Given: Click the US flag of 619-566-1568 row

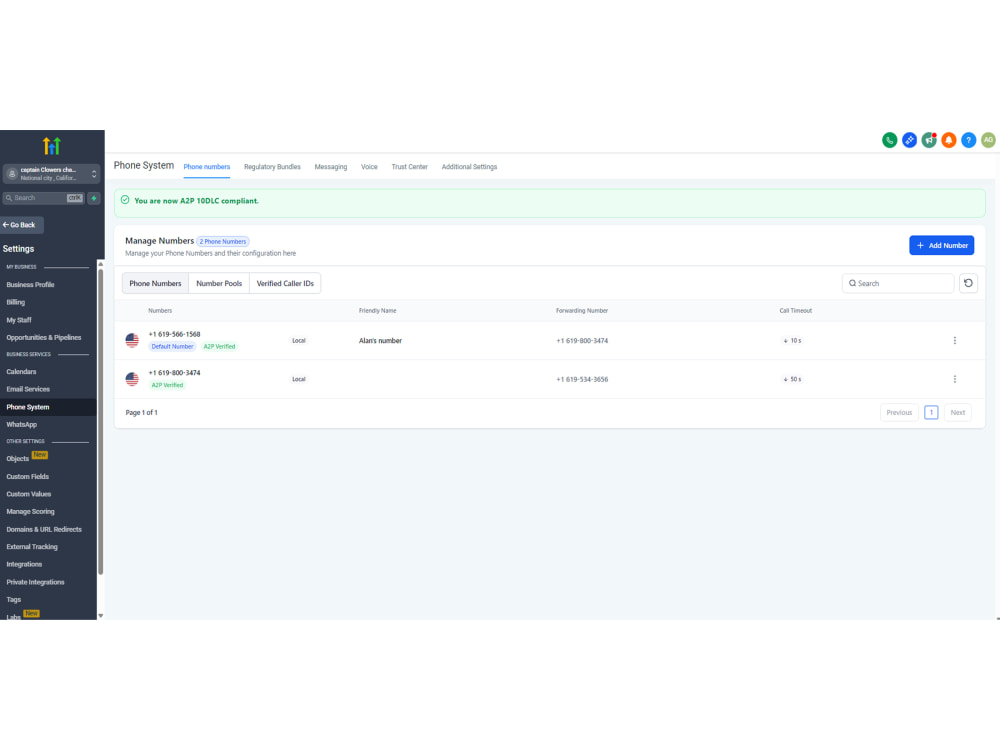Looking at the screenshot, I should (132, 341).
